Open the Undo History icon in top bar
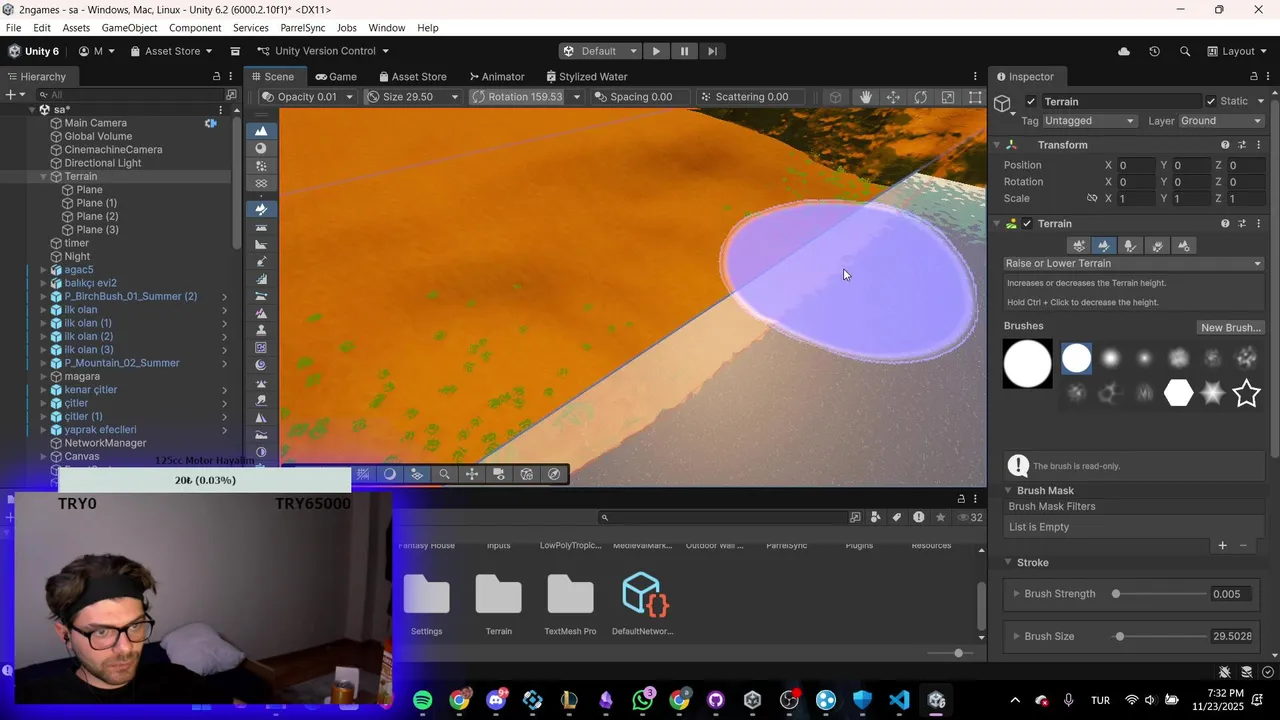 pyautogui.click(x=1154, y=51)
